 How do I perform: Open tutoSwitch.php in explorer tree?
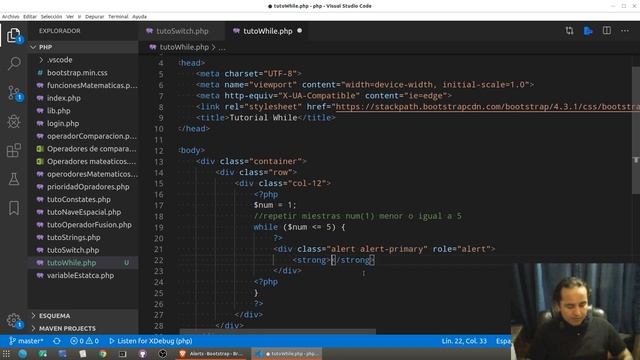click(x=83, y=250)
